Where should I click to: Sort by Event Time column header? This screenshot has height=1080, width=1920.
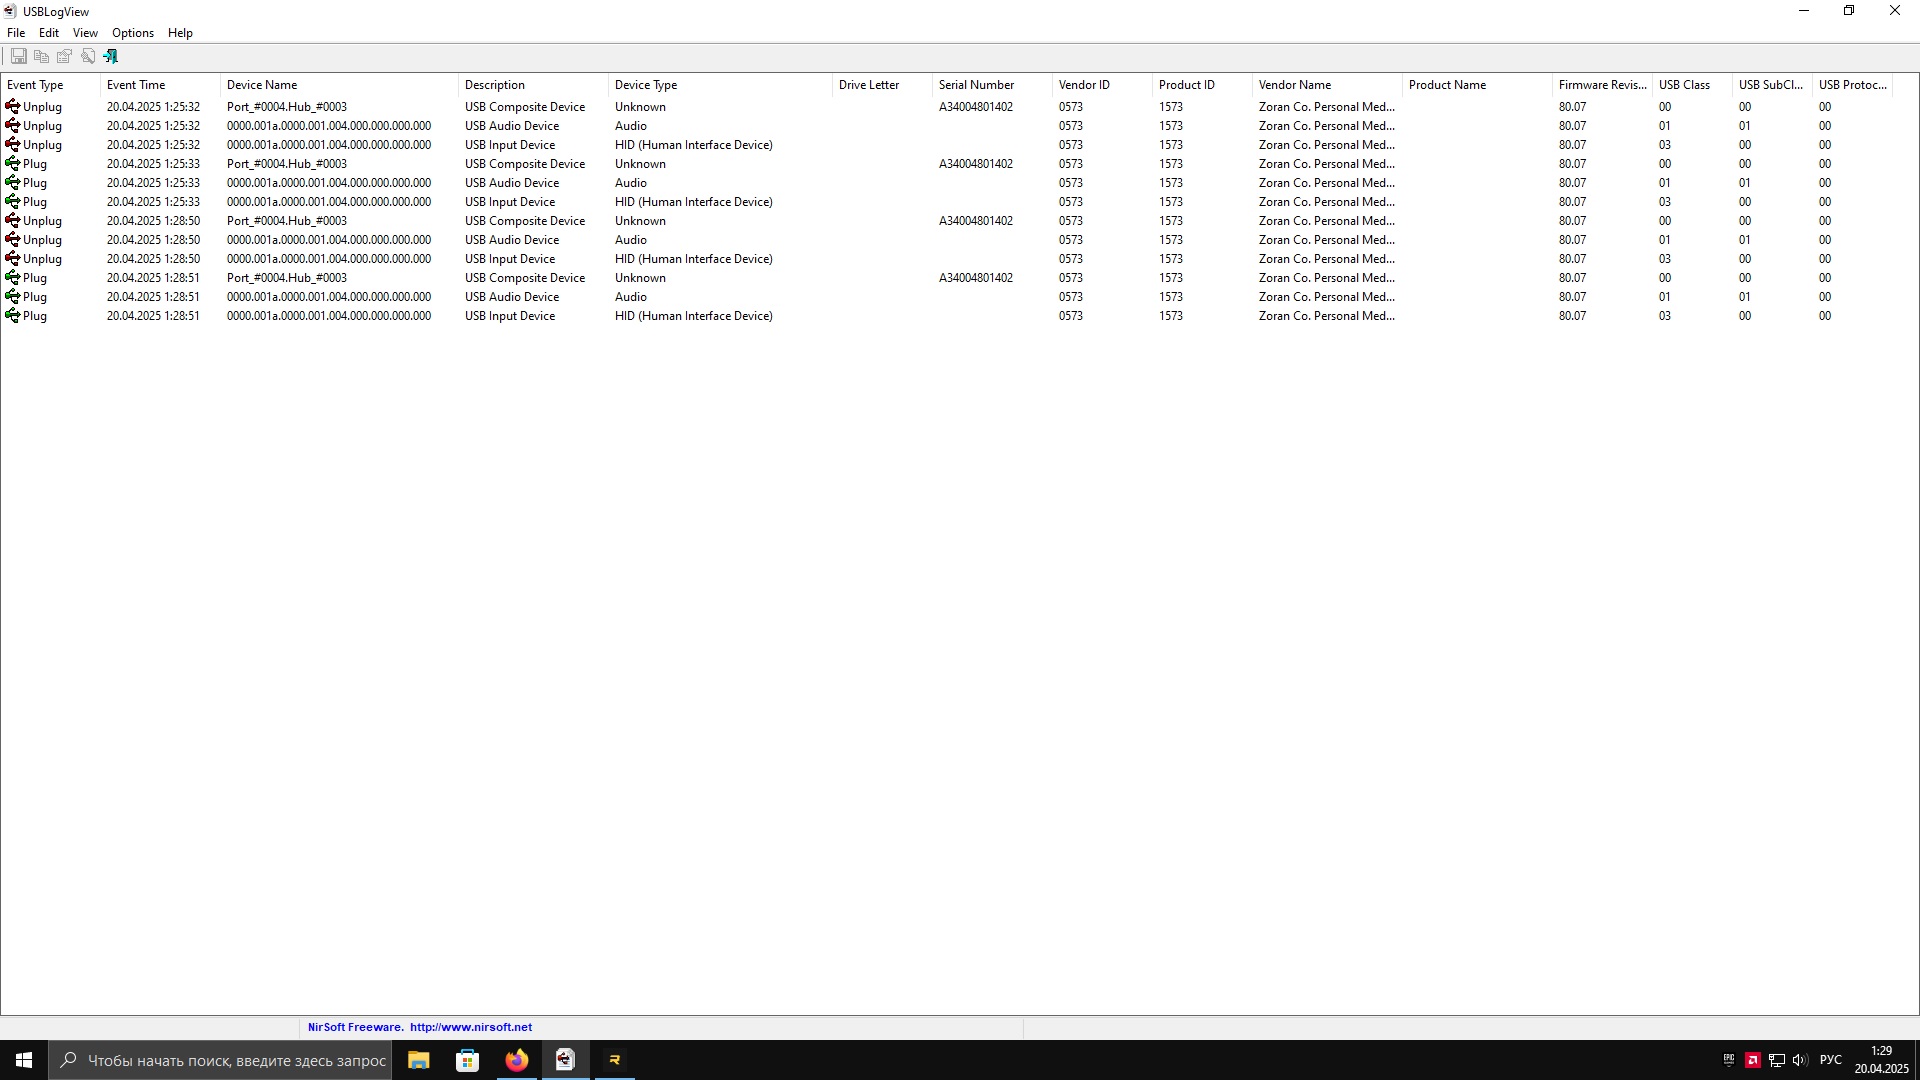tap(136, 85)
